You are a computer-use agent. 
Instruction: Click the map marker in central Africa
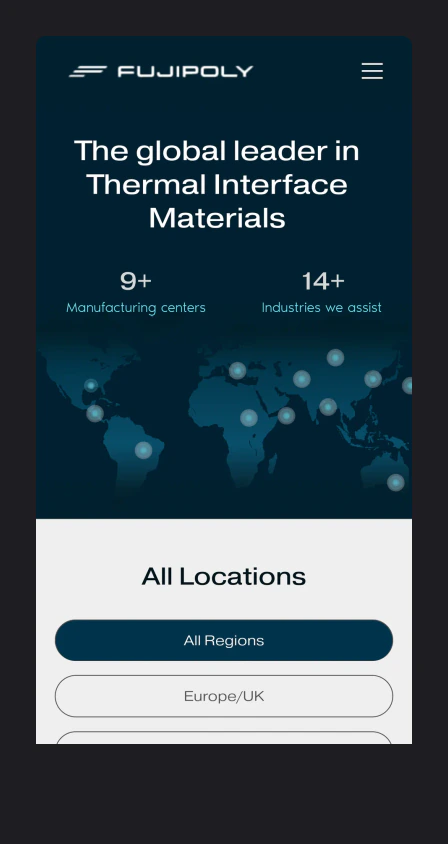tap(249, 418)
